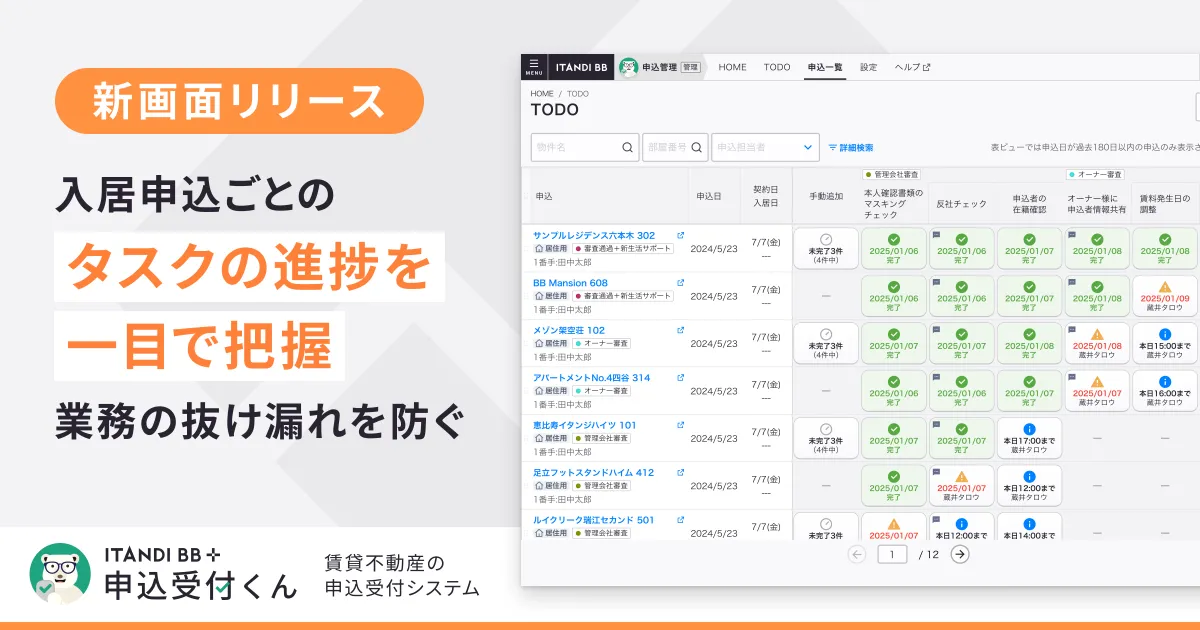The width and height of the screenshot is (1200, 630).
Task: Click the previous page arrow
Action: click(856, 554)
